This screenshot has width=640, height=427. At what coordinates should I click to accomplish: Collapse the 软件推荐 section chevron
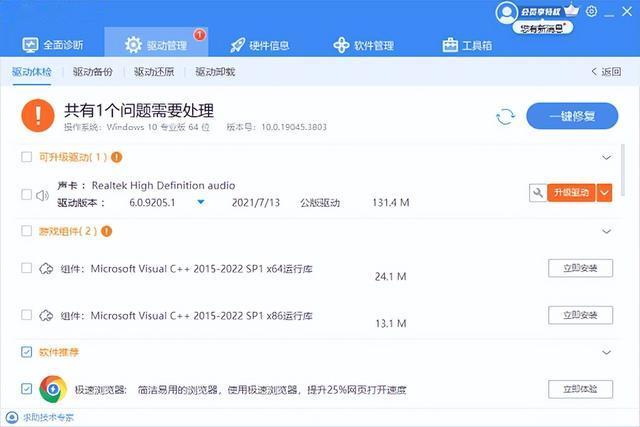(607, 352)
